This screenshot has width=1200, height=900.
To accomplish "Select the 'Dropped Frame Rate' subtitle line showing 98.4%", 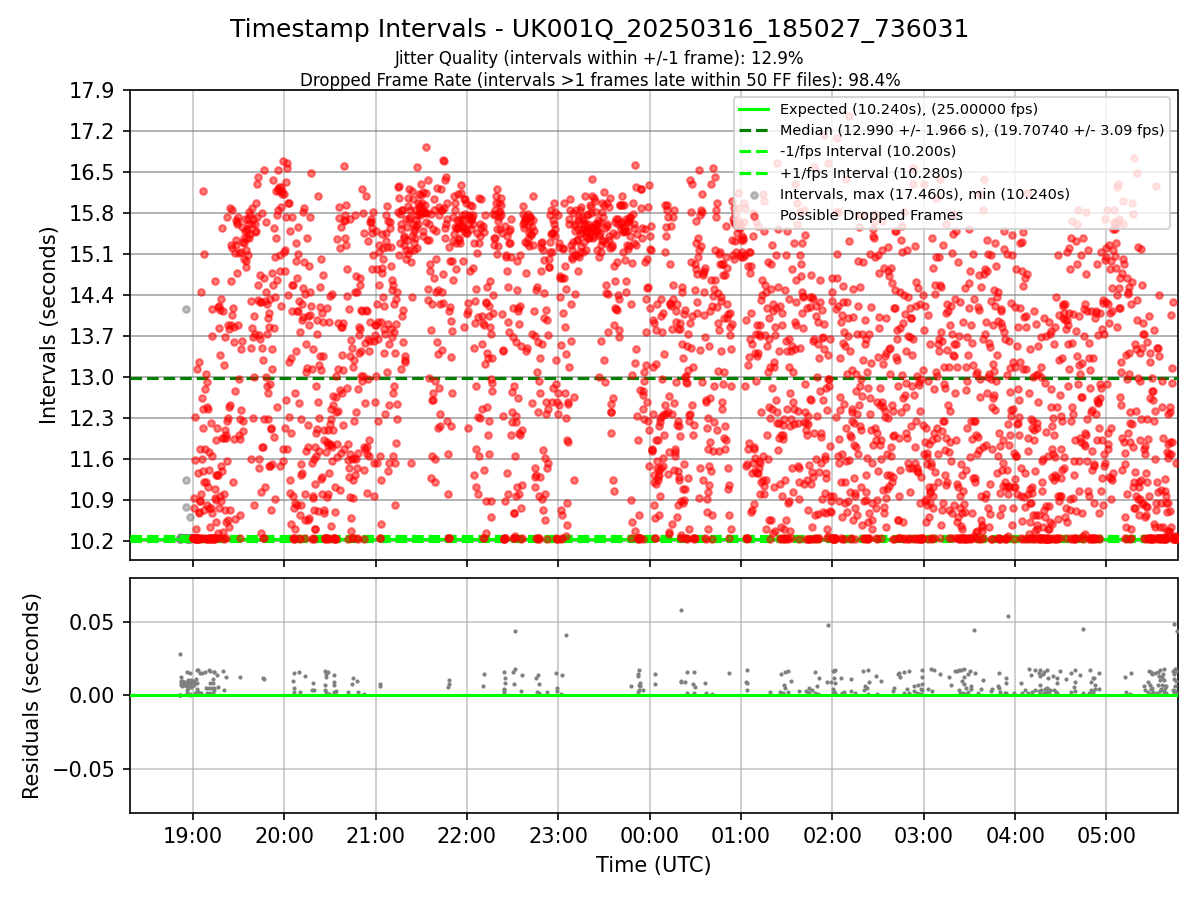I will point(600,79).
